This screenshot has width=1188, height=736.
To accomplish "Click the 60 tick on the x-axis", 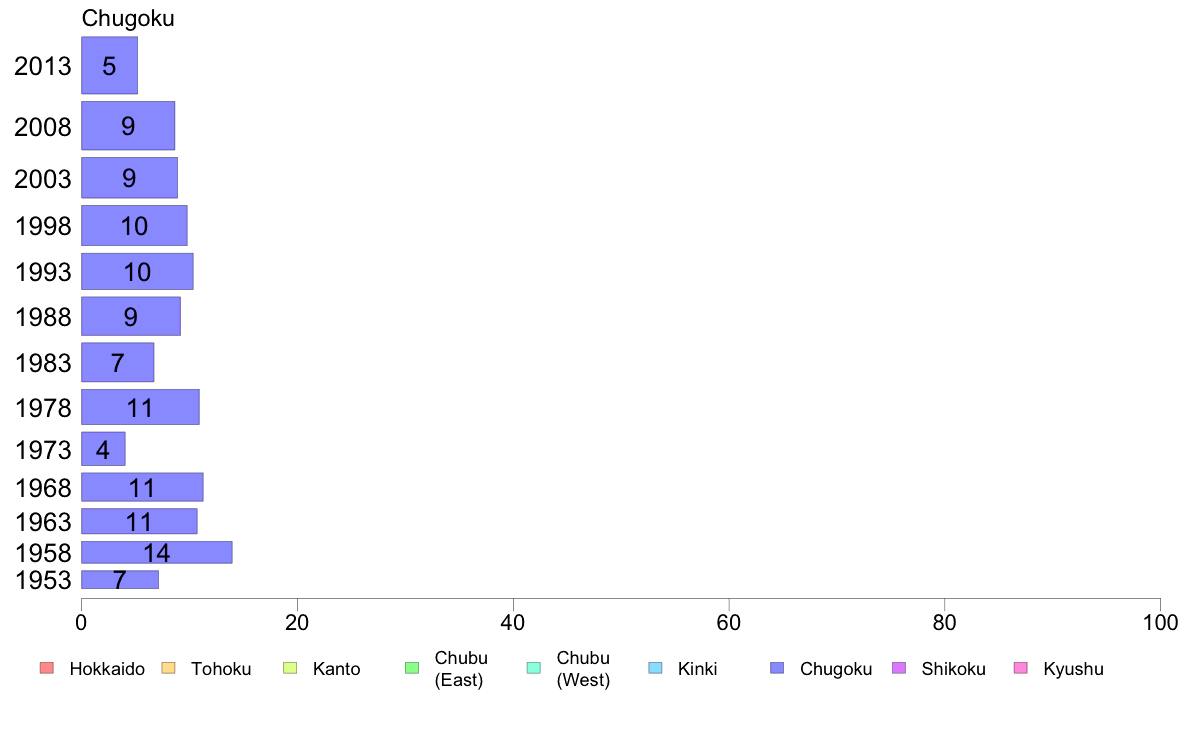I will (728, 623).
